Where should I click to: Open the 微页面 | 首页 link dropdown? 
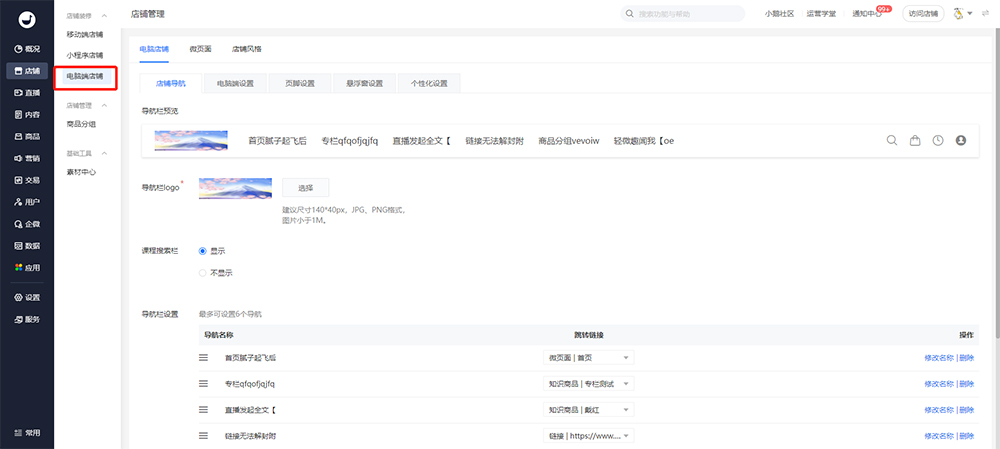(x=589, y=357)
